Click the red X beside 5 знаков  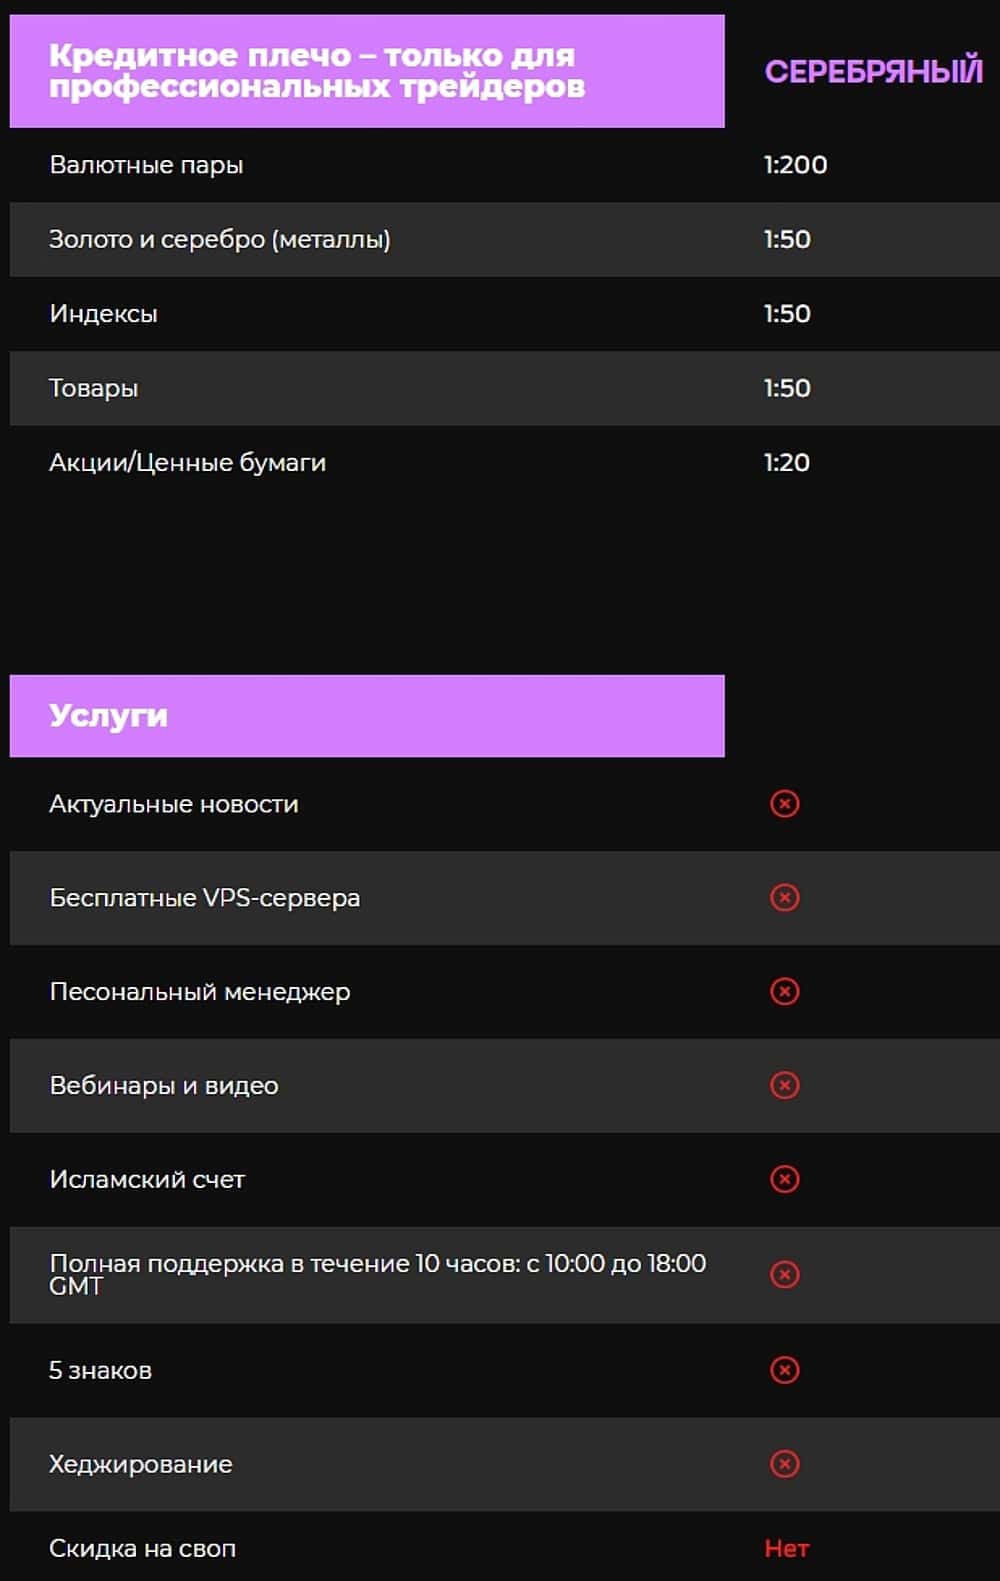(x=785, y=1369)
